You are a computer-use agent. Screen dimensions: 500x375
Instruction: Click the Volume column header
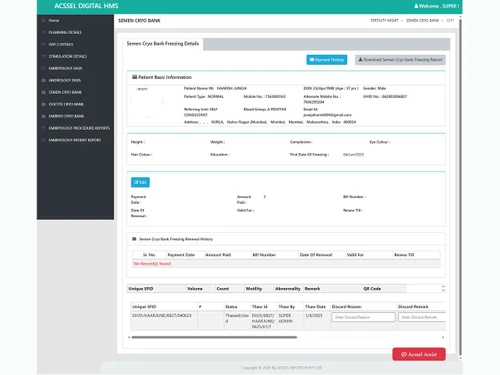pos(195,289)
